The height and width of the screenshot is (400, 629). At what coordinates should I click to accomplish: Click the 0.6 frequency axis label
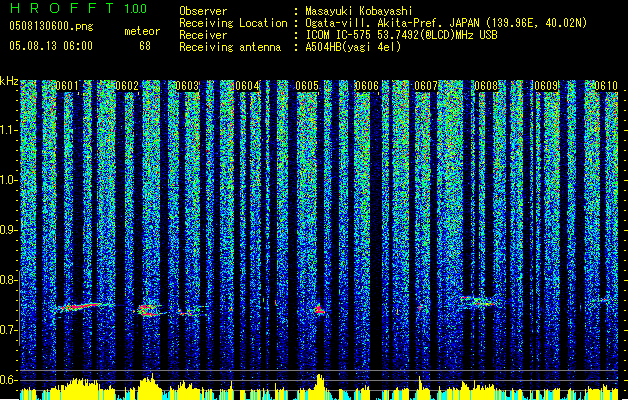coord(9,380)
